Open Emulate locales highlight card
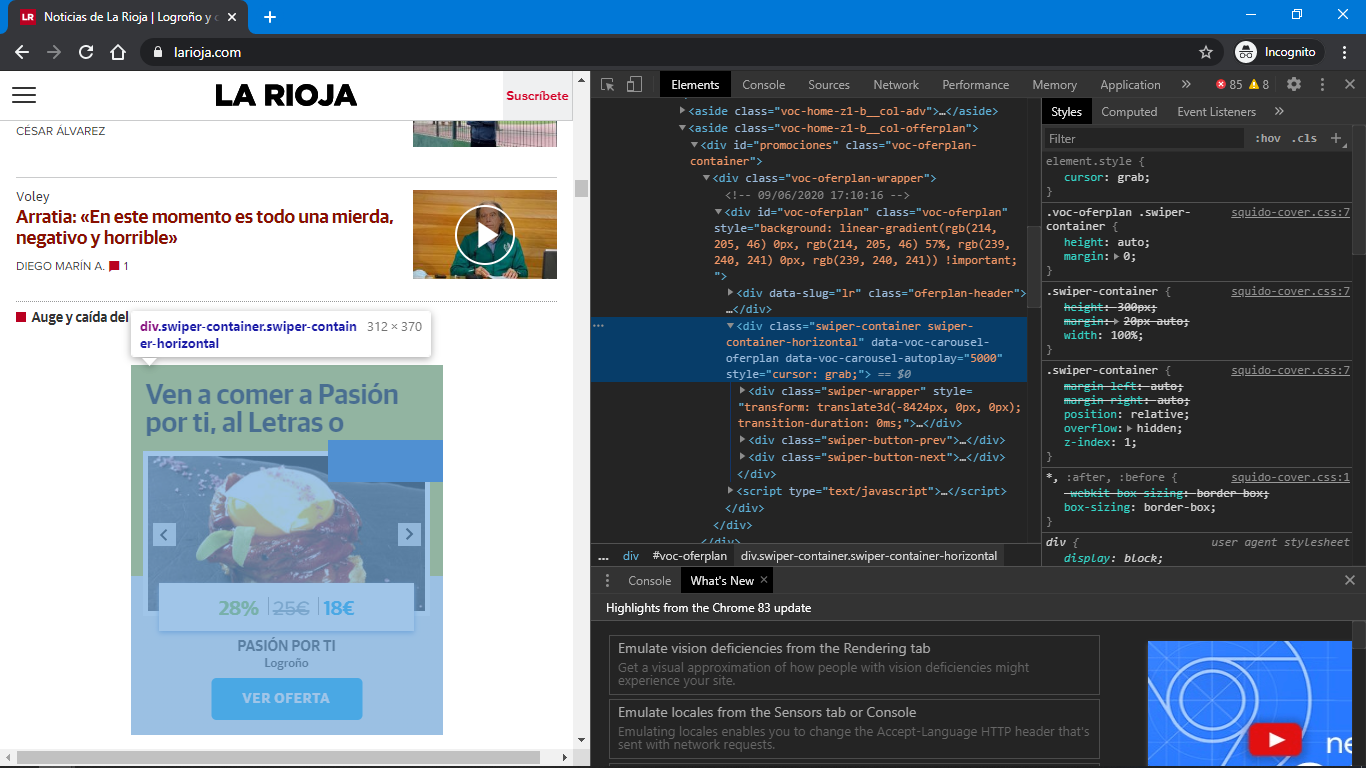This screenshot has height=768, width=1366. click(x=854, y=728)
